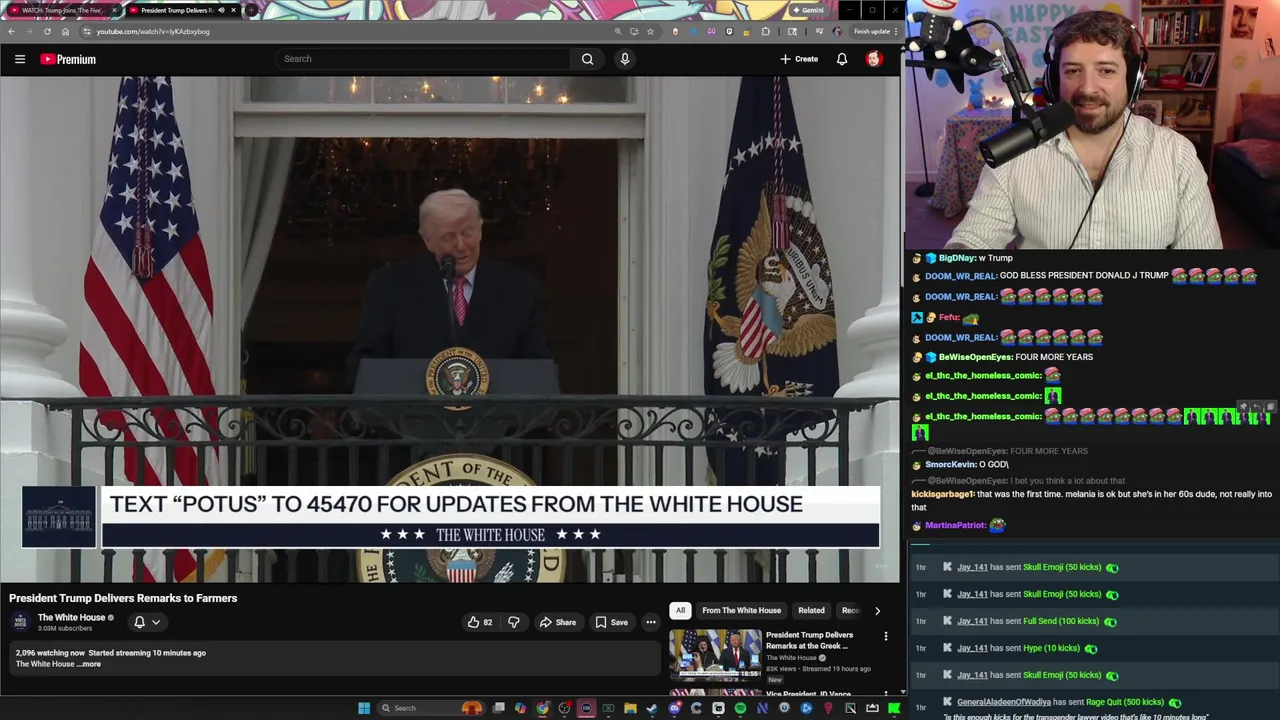Select the 'All' filter chip
Screen dimensions: 1280x720
tap(680, 610)
